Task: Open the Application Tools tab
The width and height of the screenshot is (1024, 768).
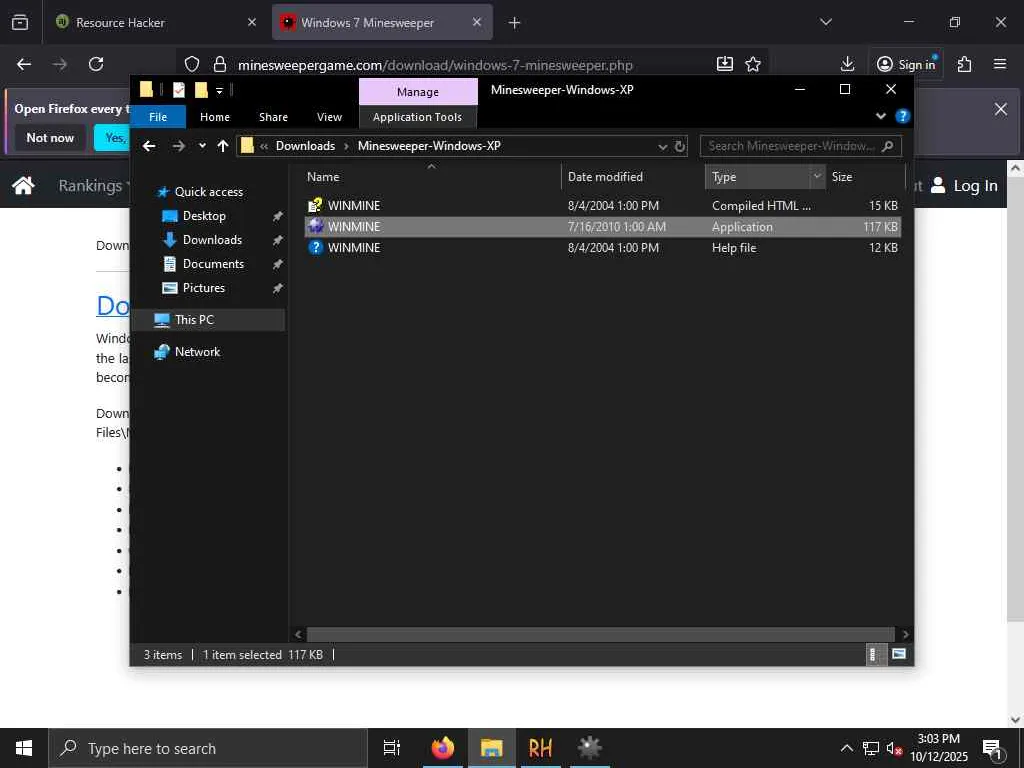Action: [417, 117]
